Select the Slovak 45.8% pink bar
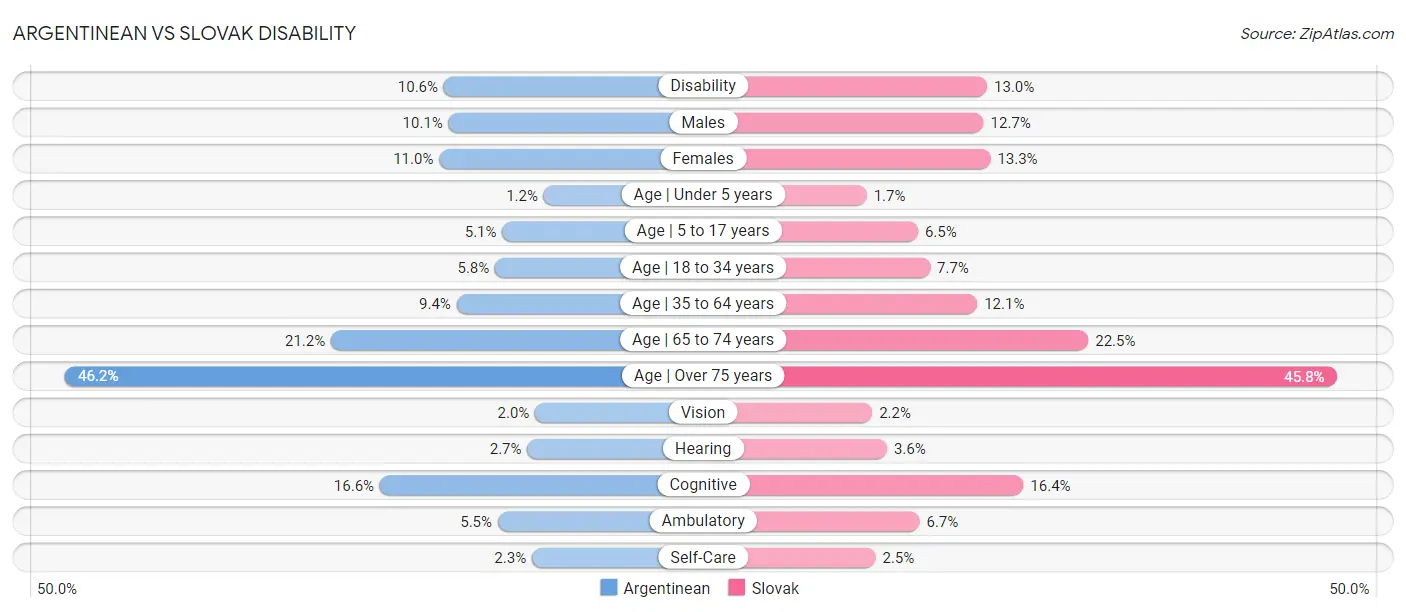 point(1059,376)
